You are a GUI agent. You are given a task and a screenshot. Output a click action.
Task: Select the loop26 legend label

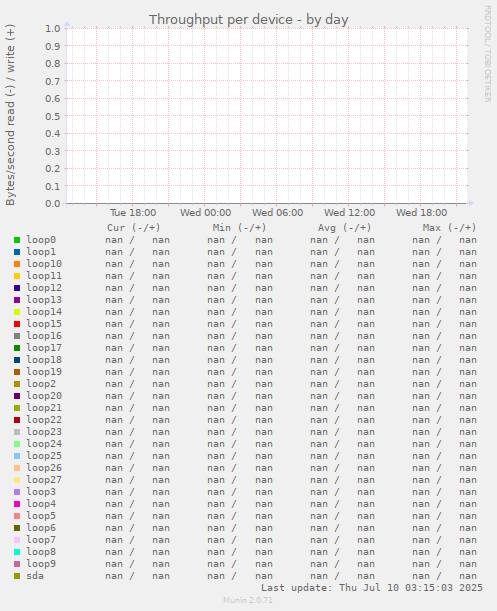point(44,468)
